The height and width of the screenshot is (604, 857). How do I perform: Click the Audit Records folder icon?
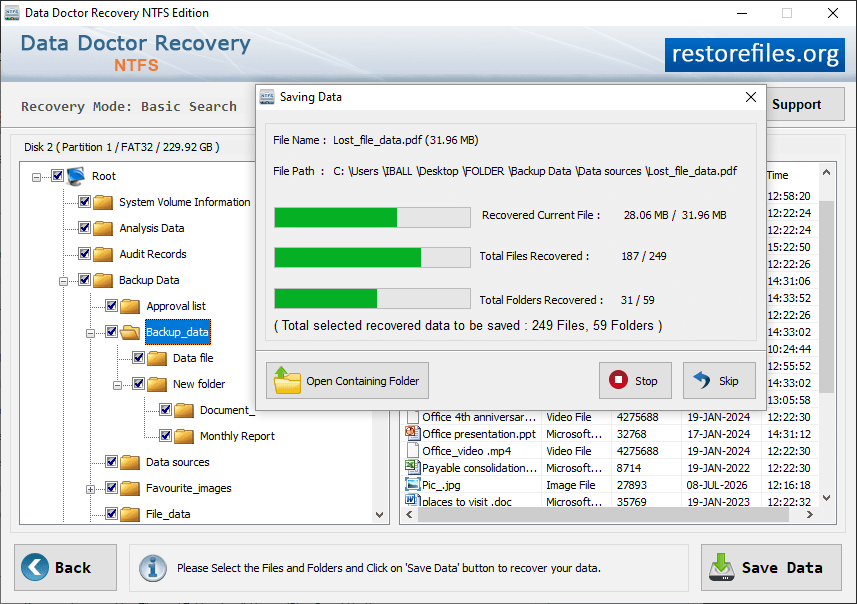(x=103, y=254)
